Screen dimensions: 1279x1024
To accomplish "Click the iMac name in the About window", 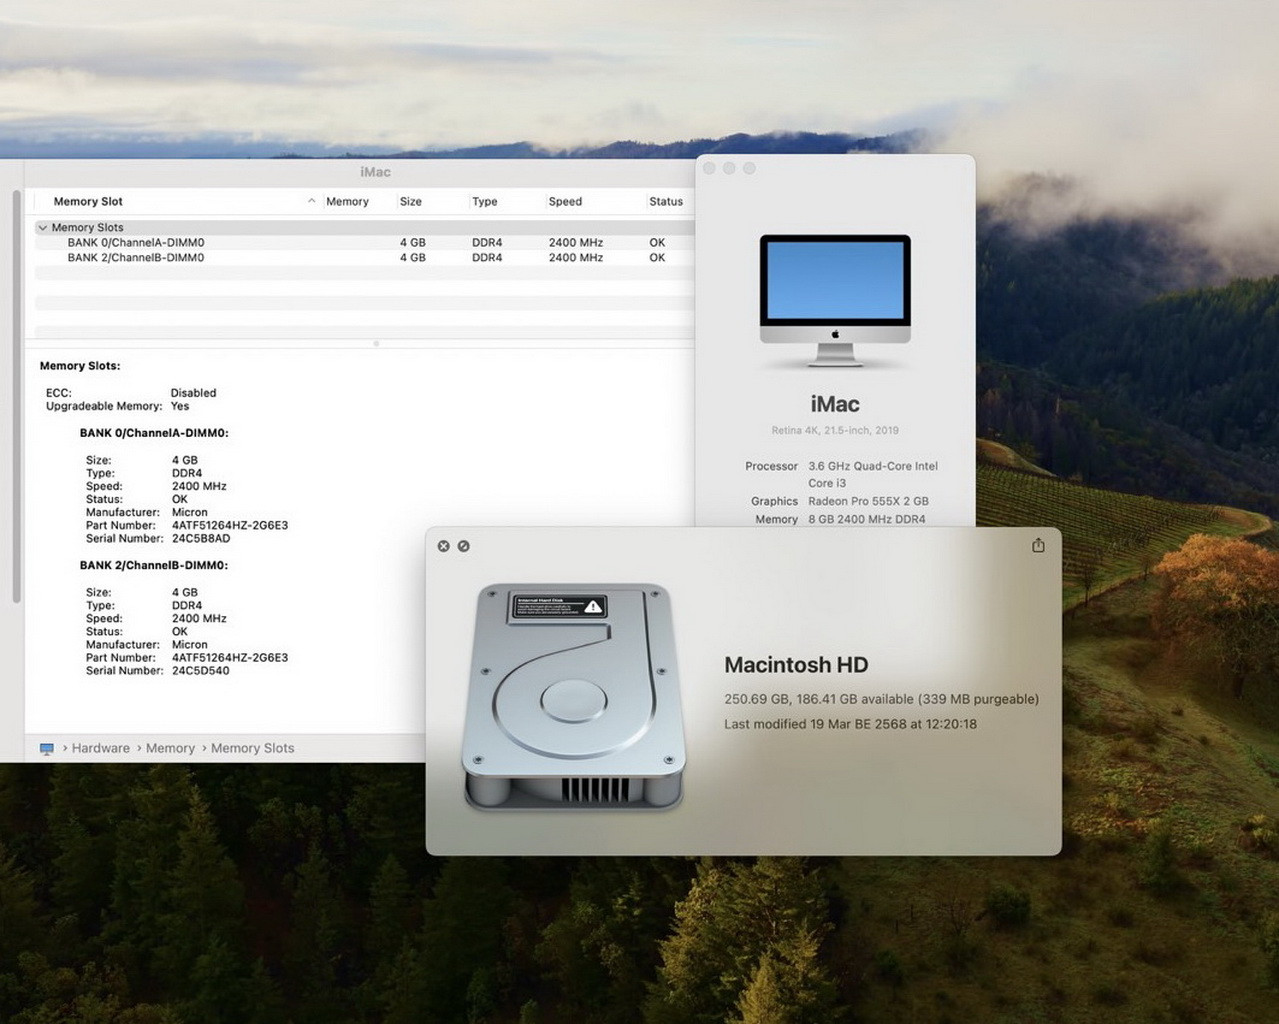I will (x=835, y=404).
